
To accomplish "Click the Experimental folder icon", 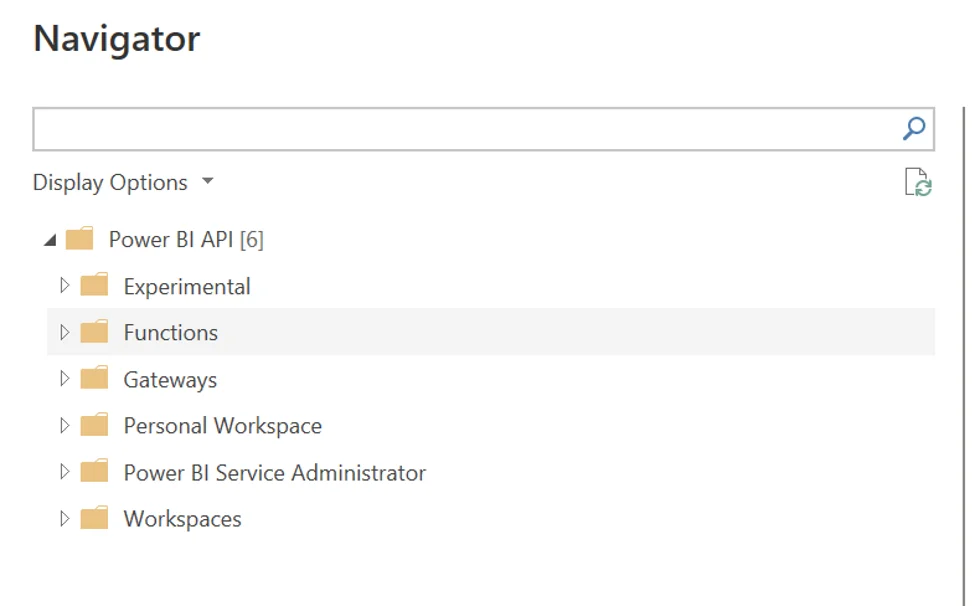I will pos(94,286).
